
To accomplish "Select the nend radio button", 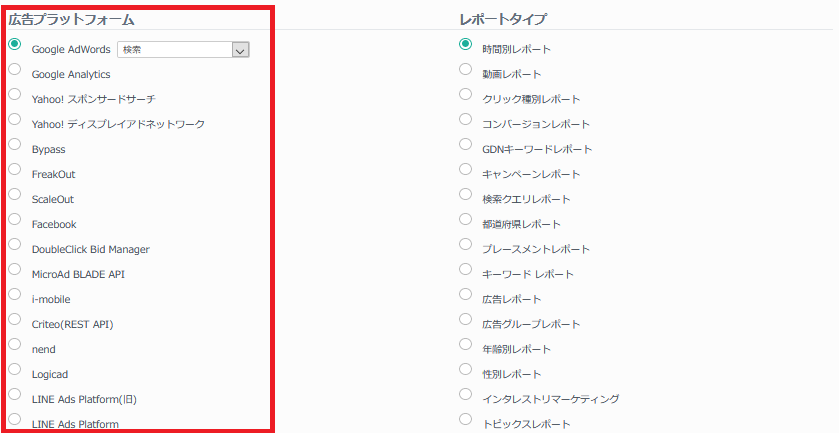I will coord(15,344).
